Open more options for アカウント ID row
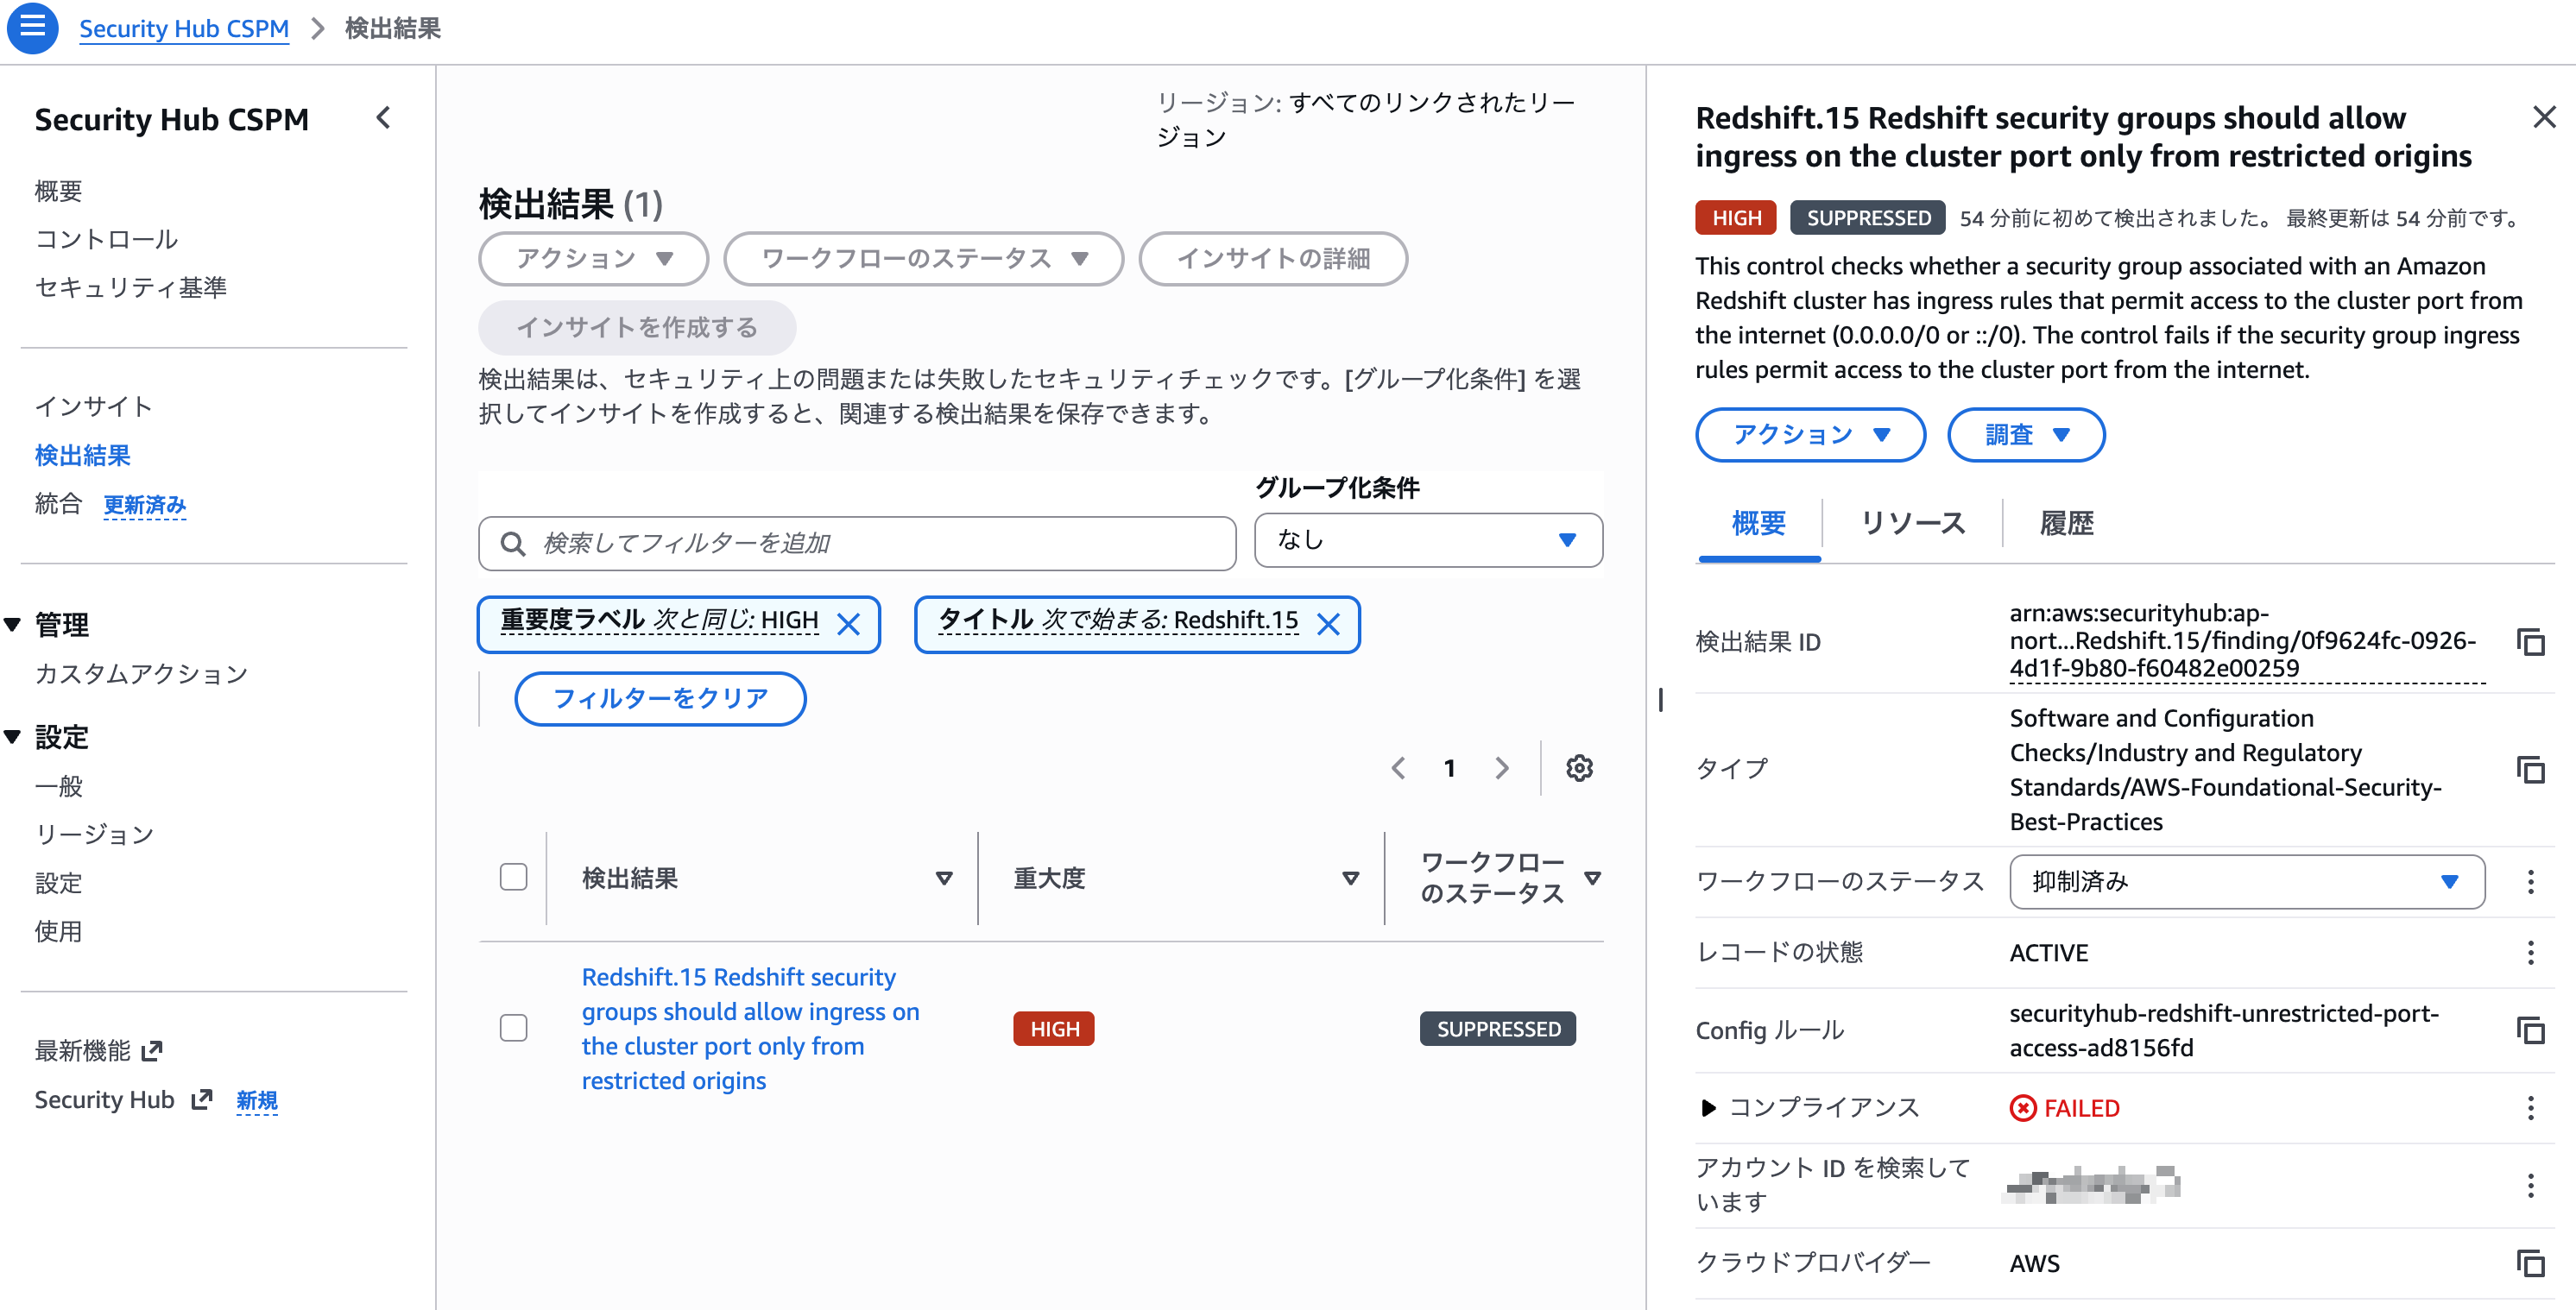This screenshot has width=2576, height=1310. (x=2530, y=1185)
